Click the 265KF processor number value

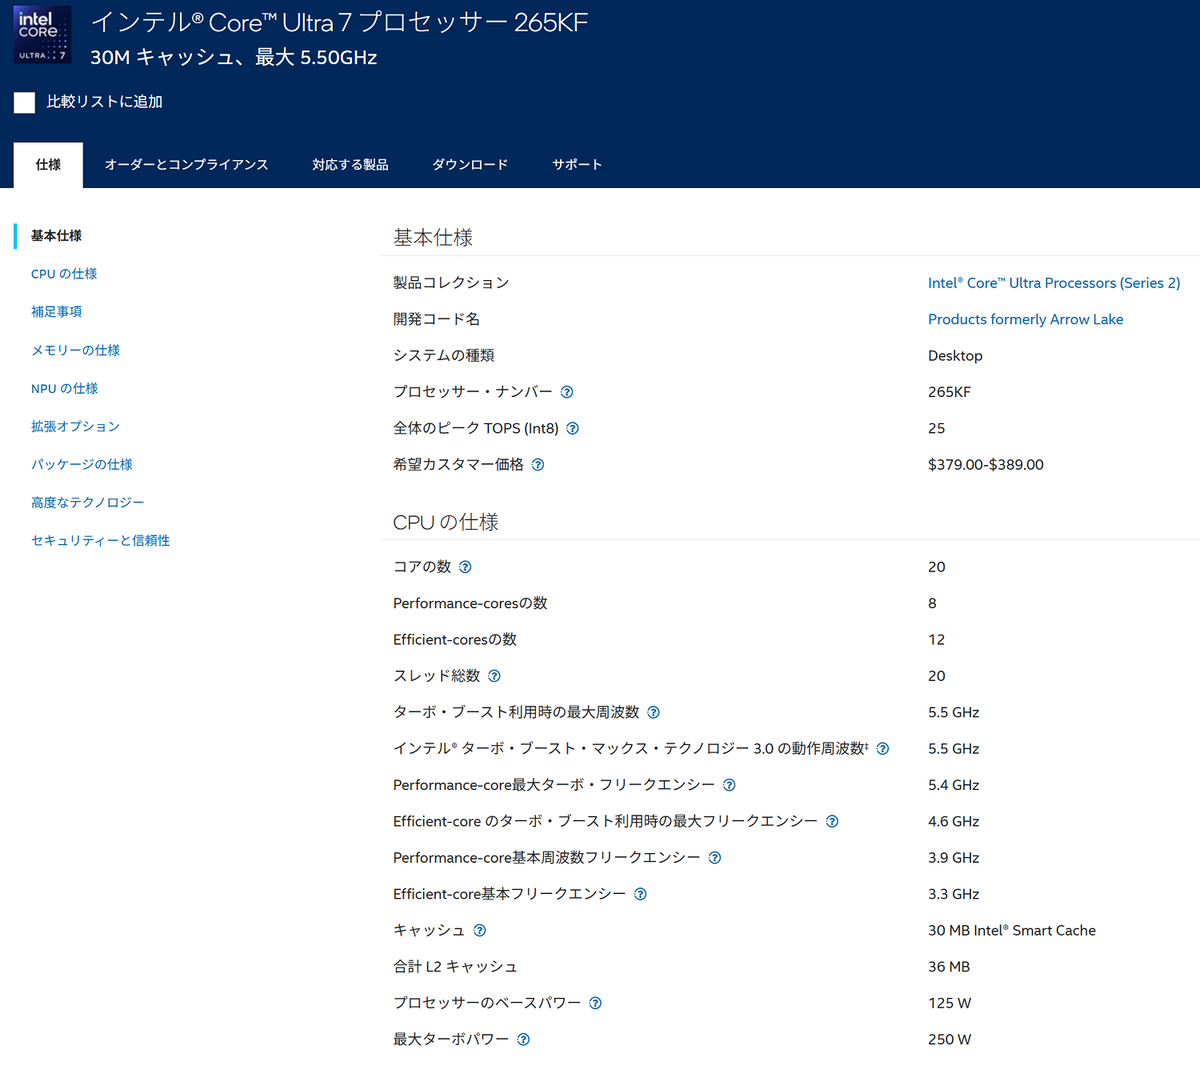[949, 392]
